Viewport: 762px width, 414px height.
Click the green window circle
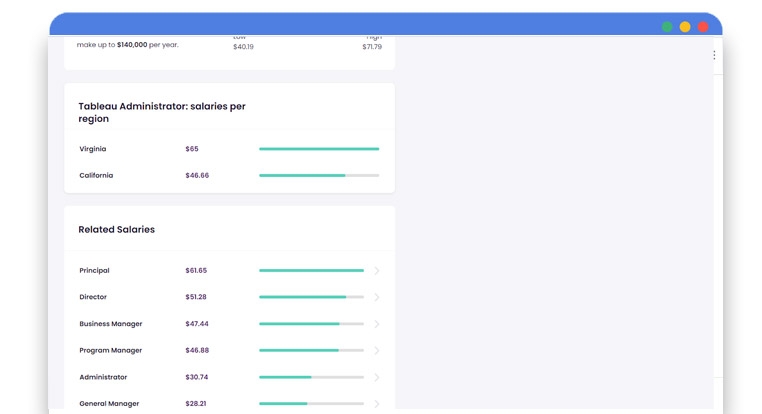point(667,27)
